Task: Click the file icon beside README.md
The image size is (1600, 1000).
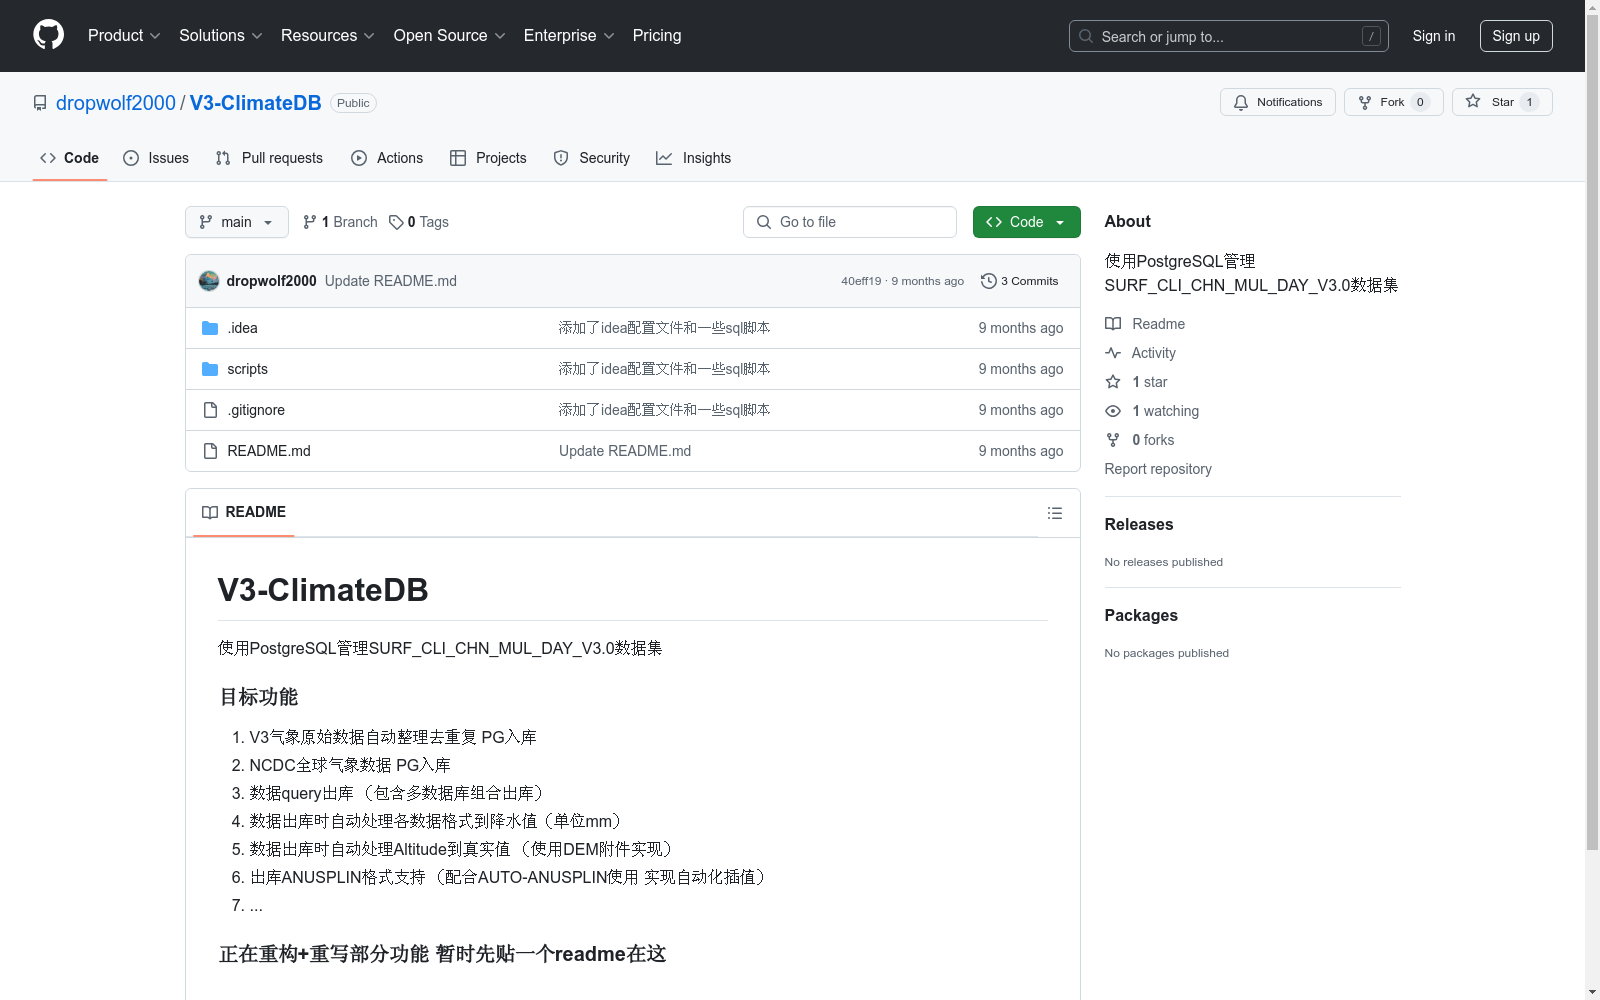Action: coord(210,451)
